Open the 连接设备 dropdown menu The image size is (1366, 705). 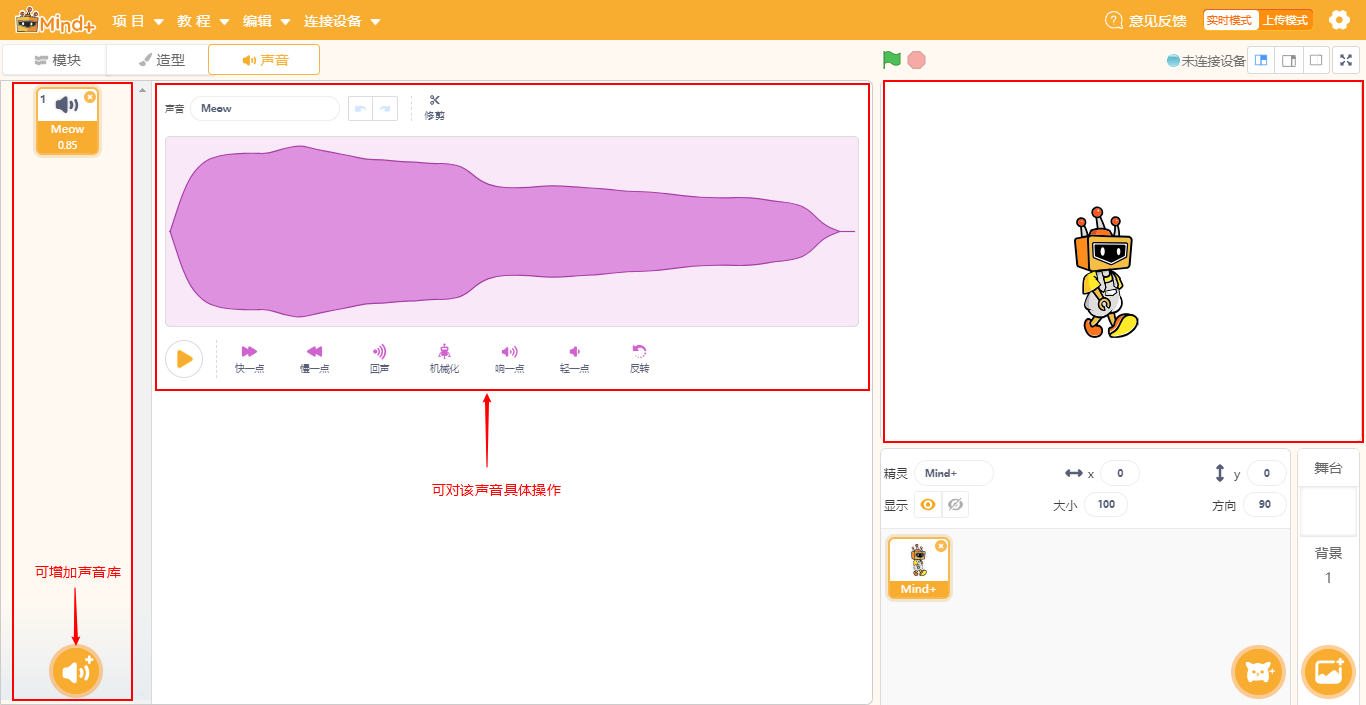point(342,21)
